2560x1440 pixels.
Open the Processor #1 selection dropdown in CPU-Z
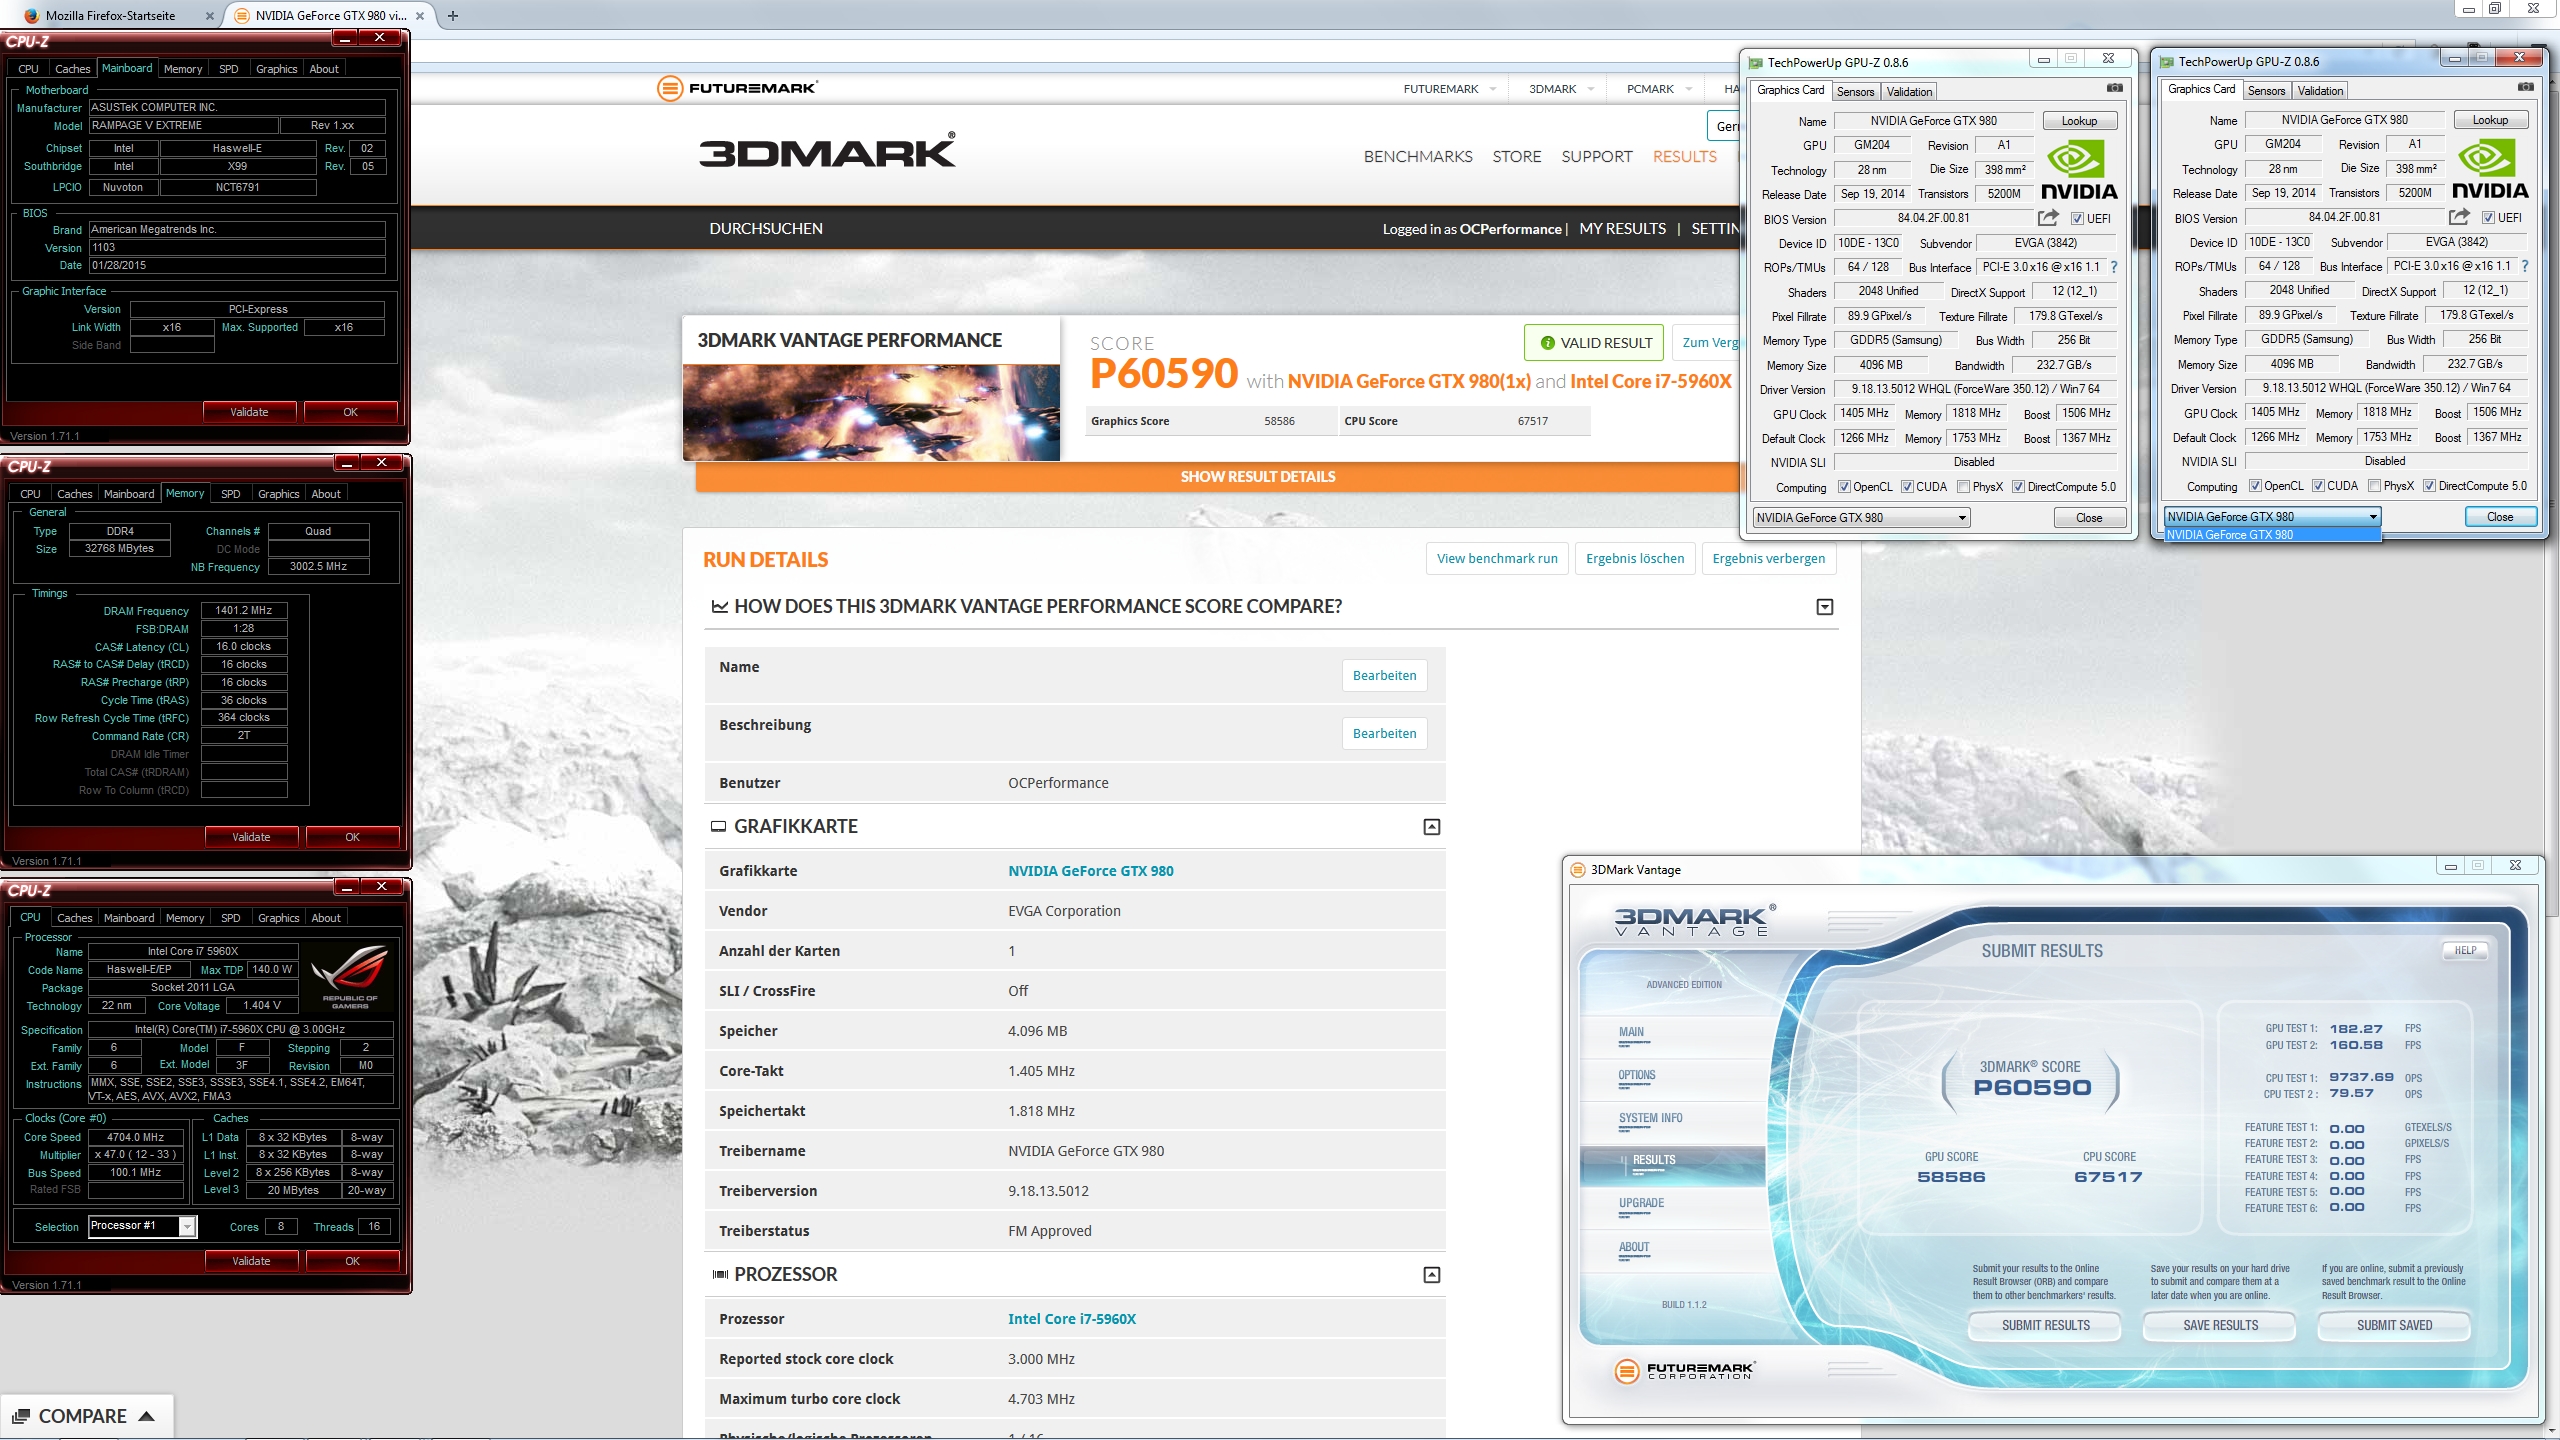(142, 1226)
